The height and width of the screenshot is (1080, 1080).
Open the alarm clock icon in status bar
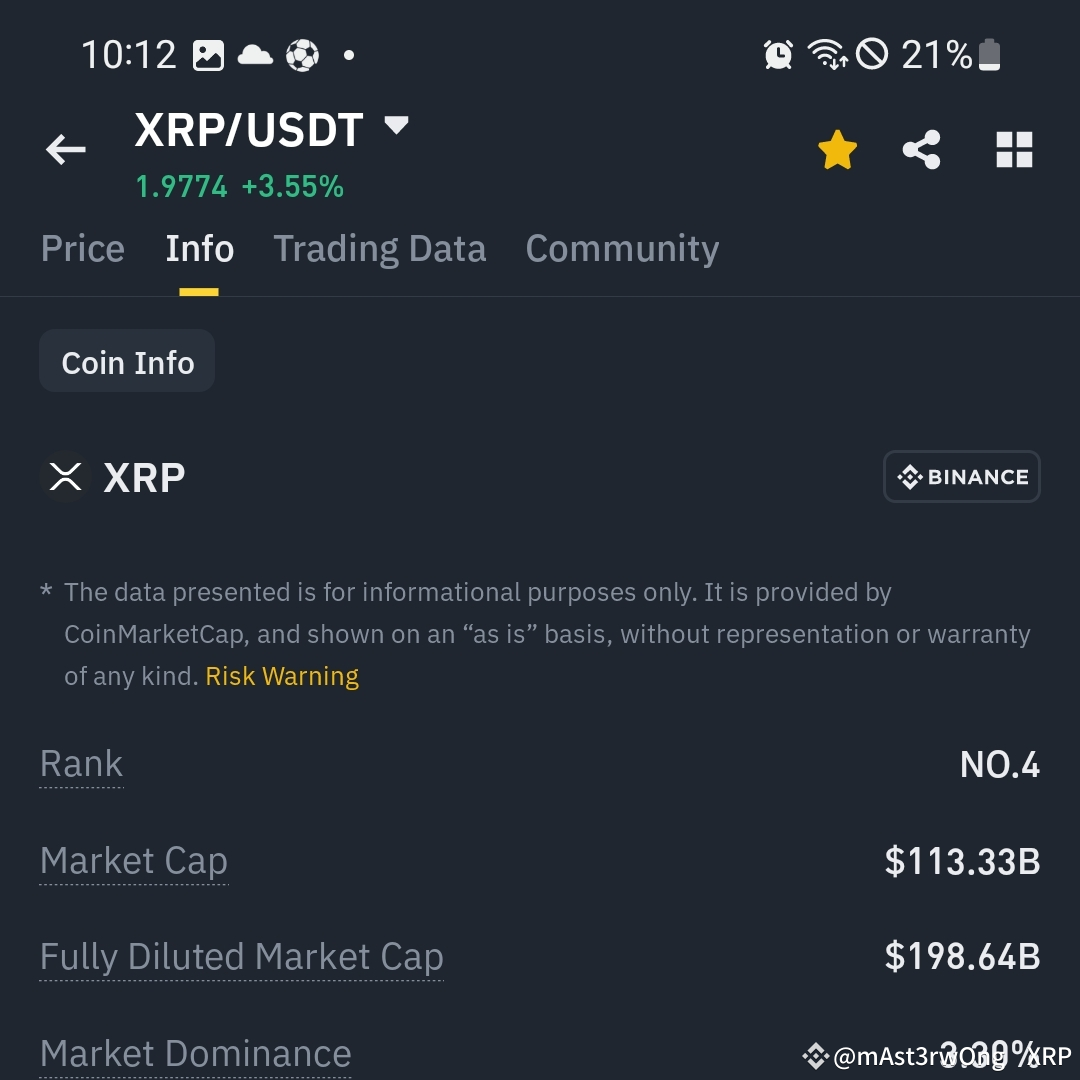pos(779,54)
